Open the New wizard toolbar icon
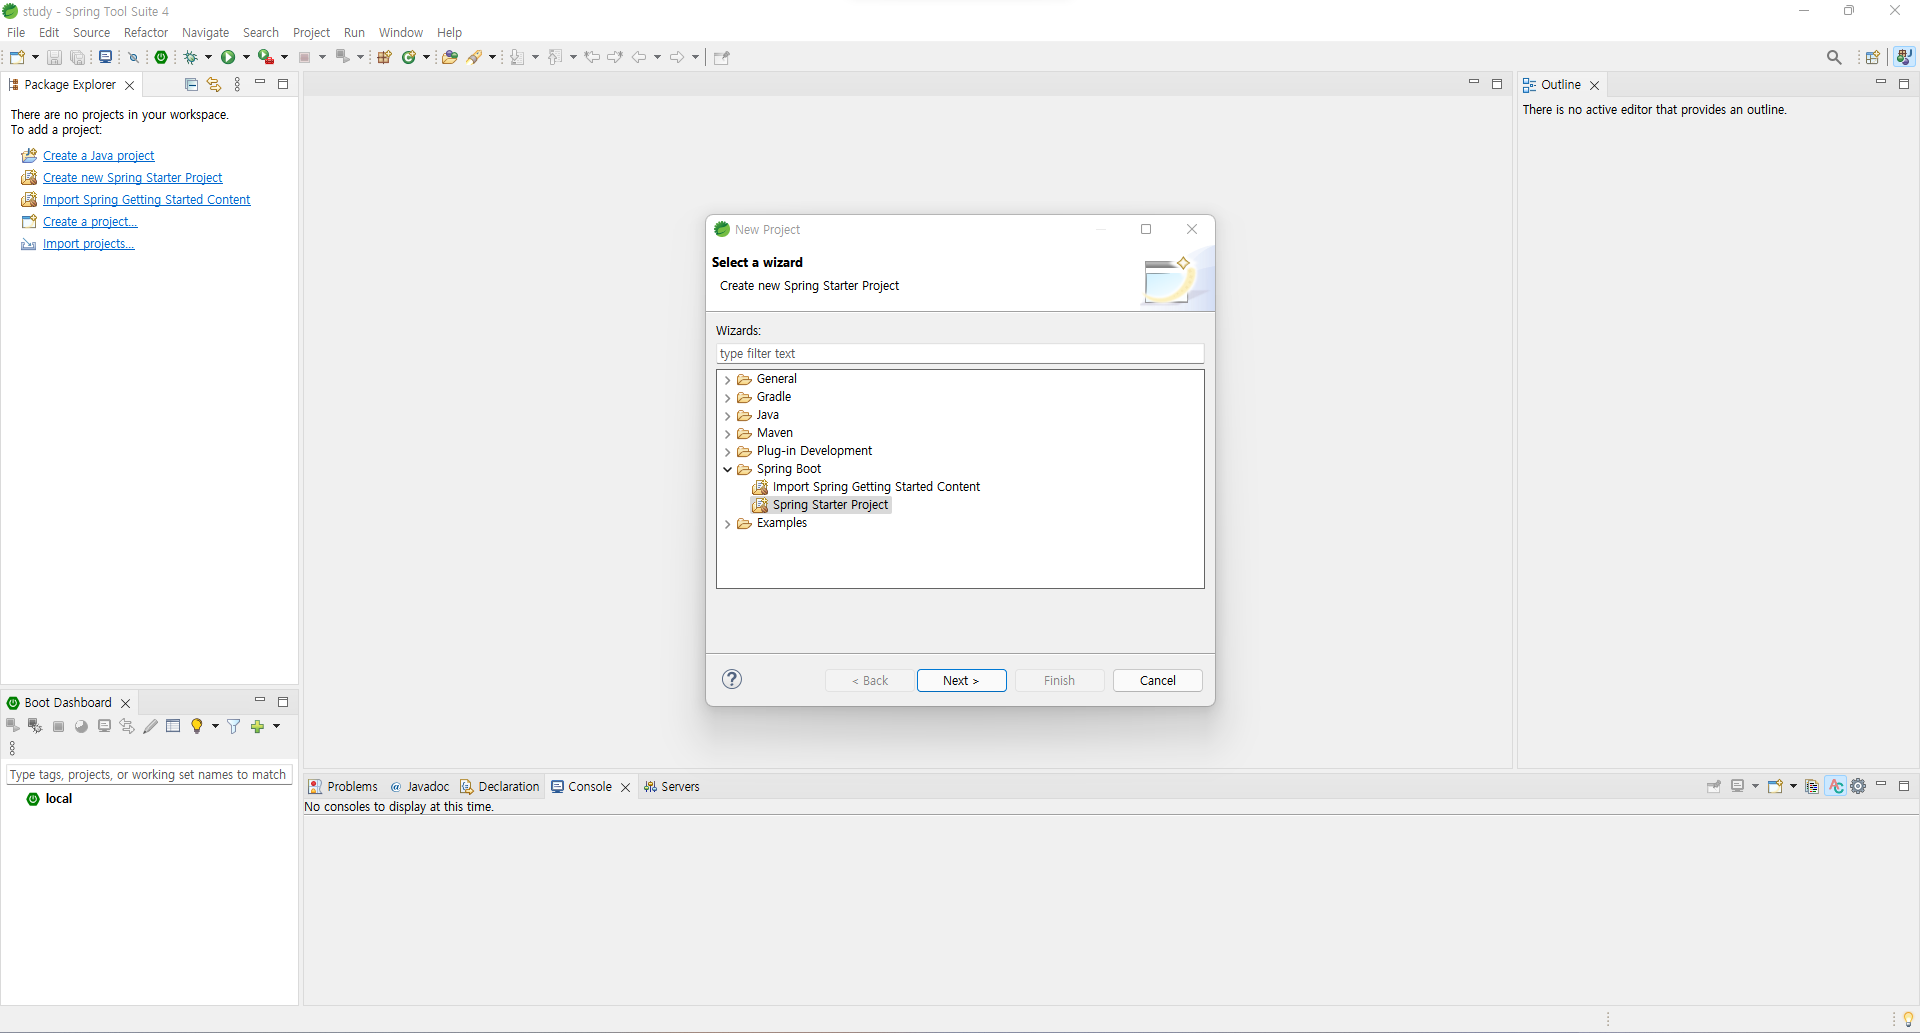The height and width of the screenshot is (1033, 1920). (x=18, y=57)
